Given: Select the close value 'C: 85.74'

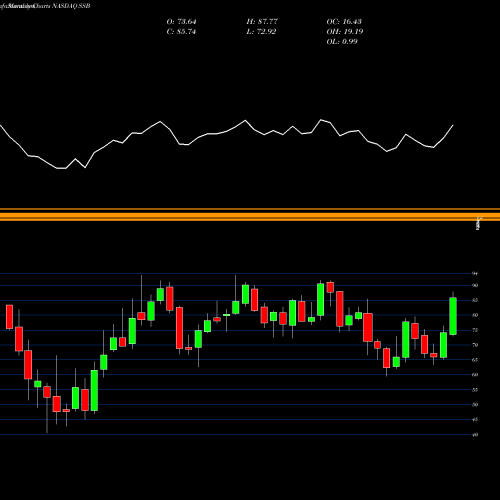Looking at the screenshot, I should 181,32.
